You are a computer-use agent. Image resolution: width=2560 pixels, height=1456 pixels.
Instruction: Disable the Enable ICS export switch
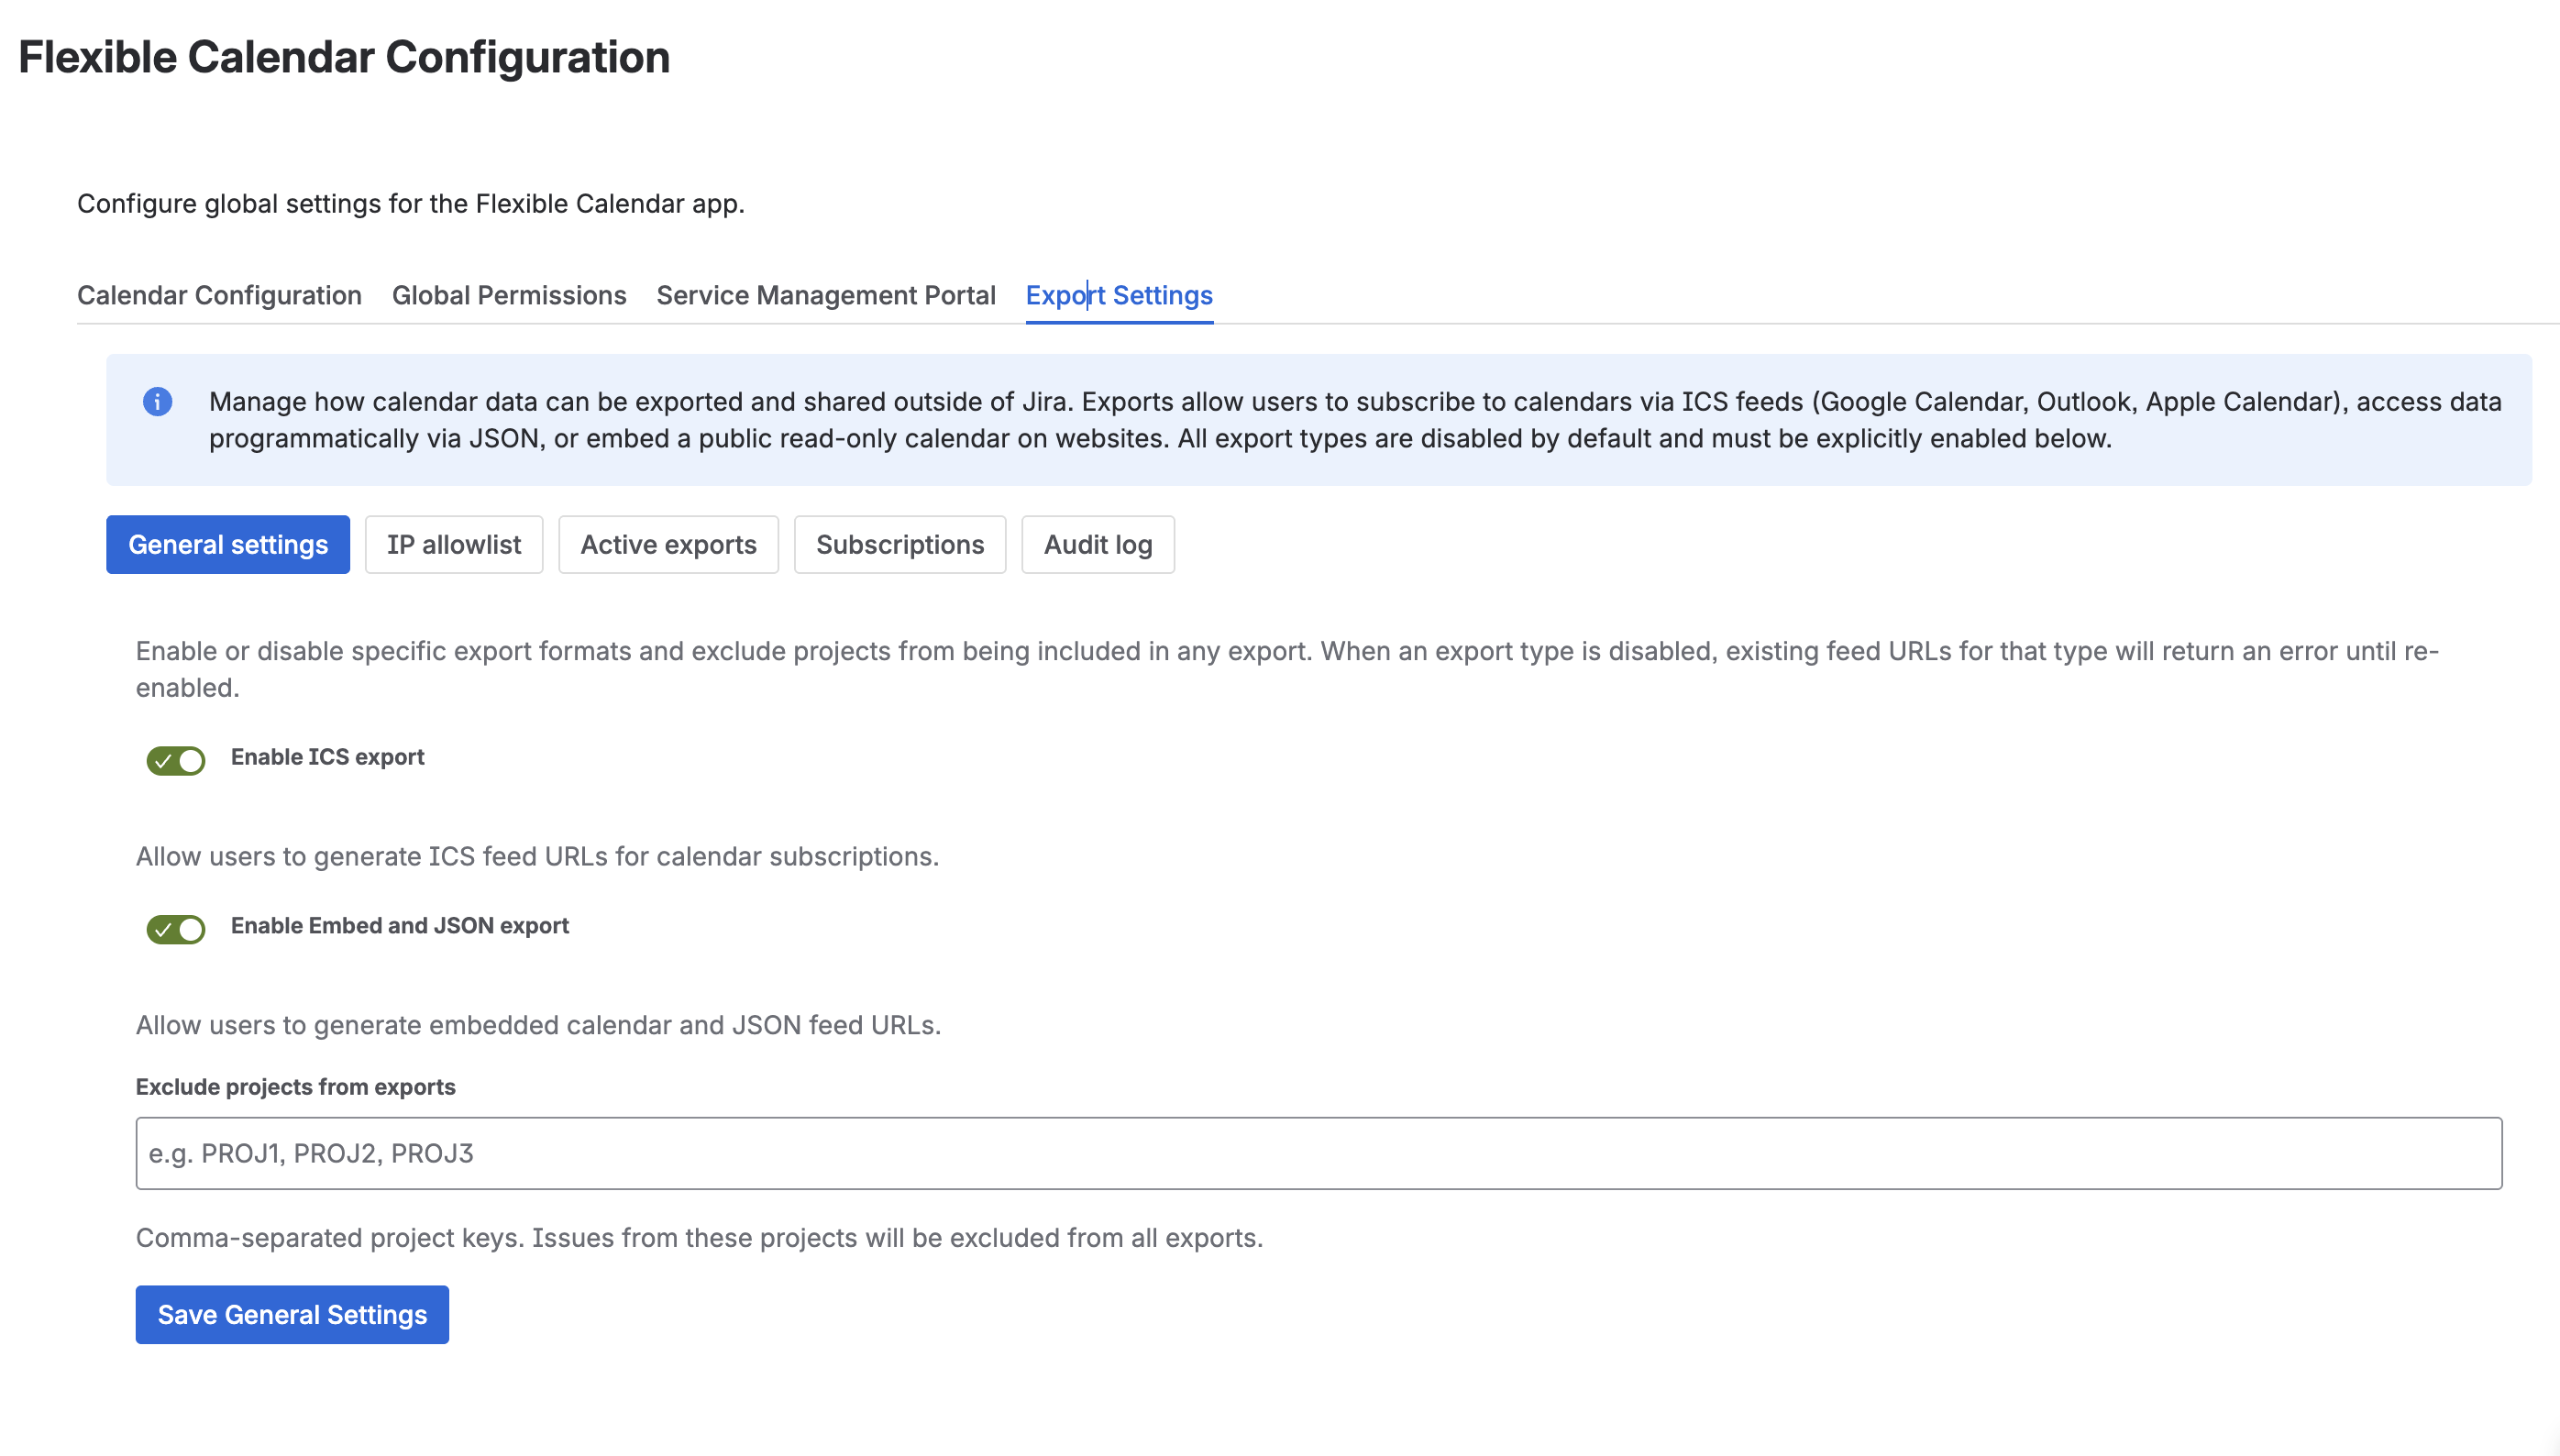176,762
